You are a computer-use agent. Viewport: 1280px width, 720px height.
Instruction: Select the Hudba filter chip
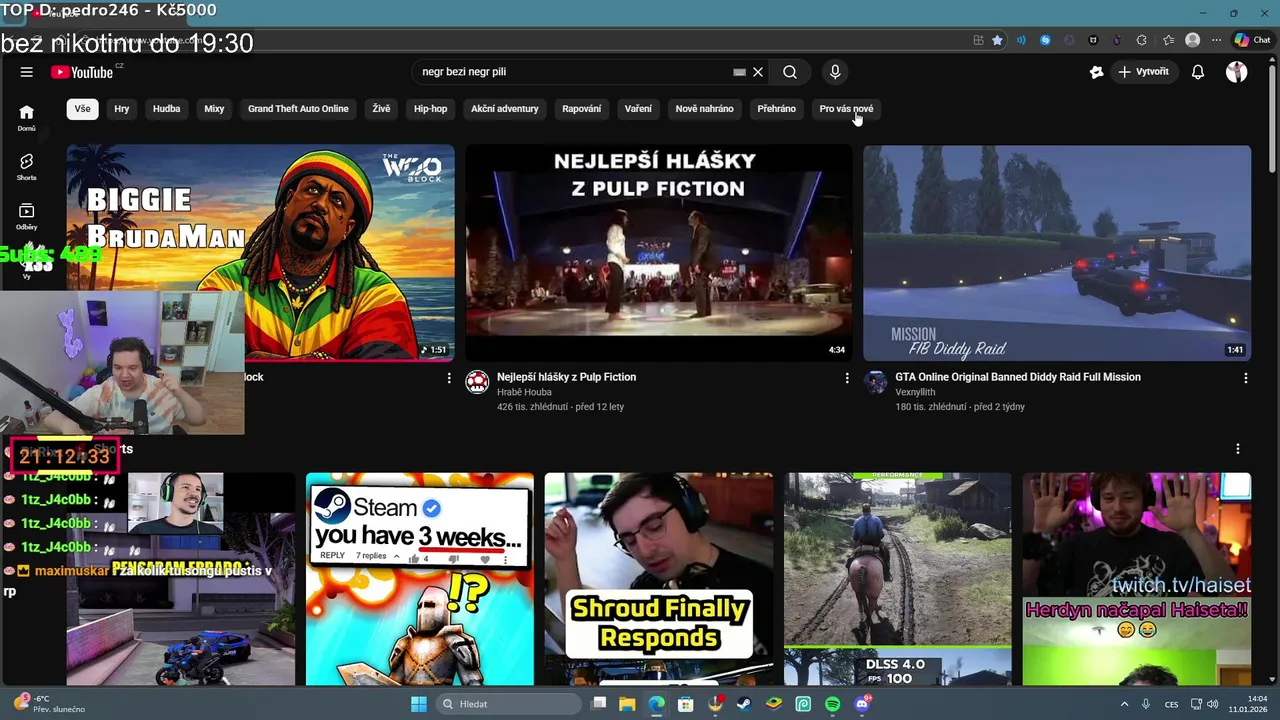pos(167,109)
